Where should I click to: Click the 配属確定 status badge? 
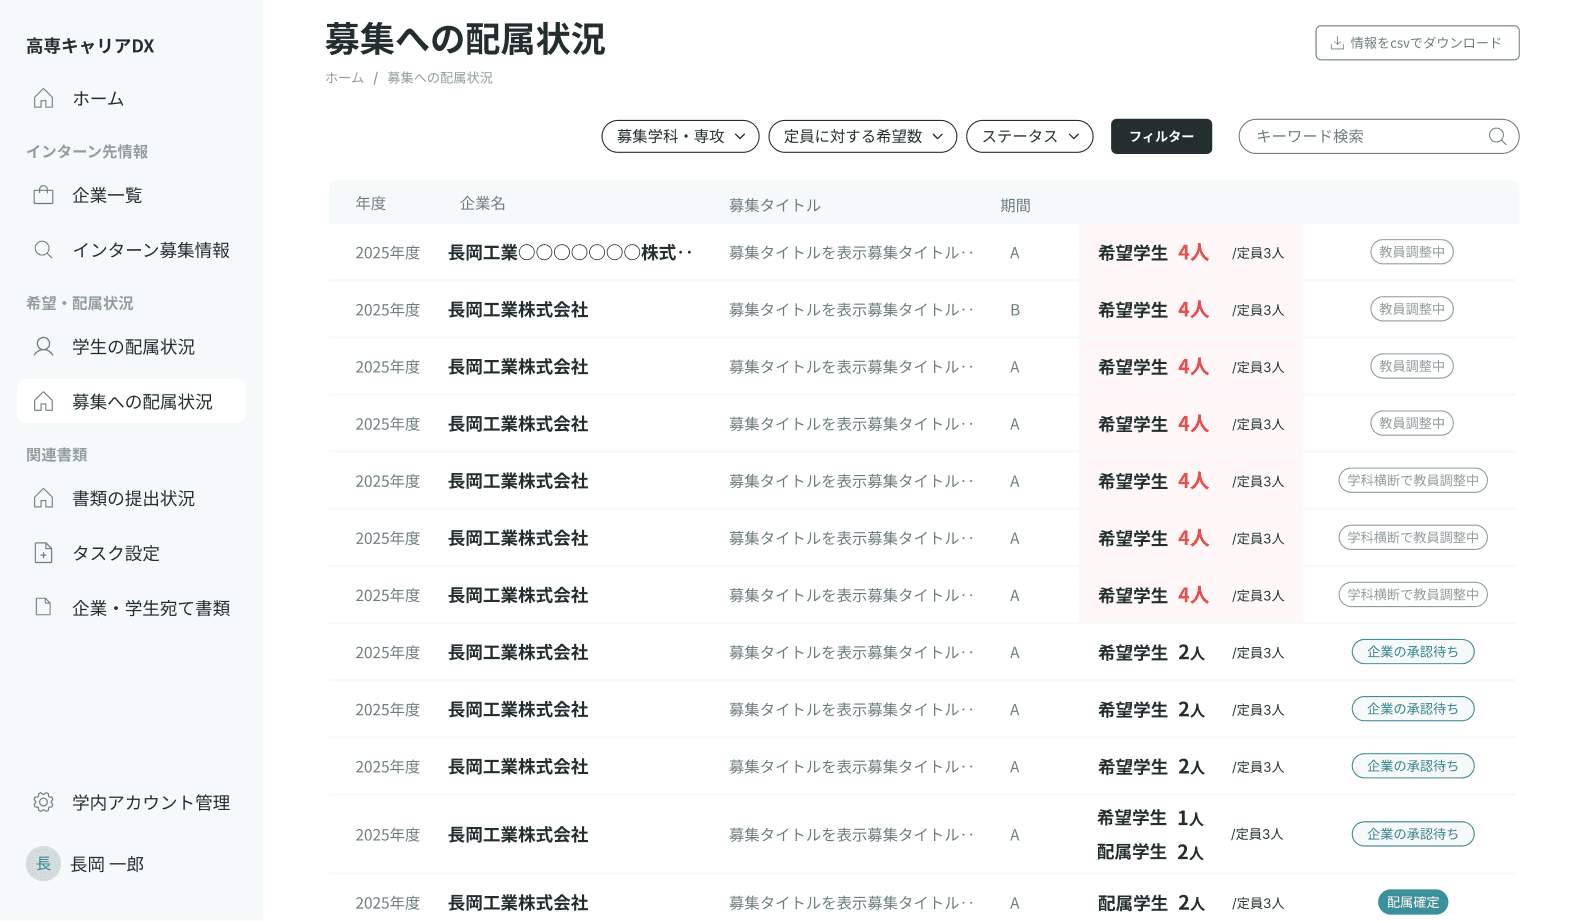click(x=1412, y=902)
